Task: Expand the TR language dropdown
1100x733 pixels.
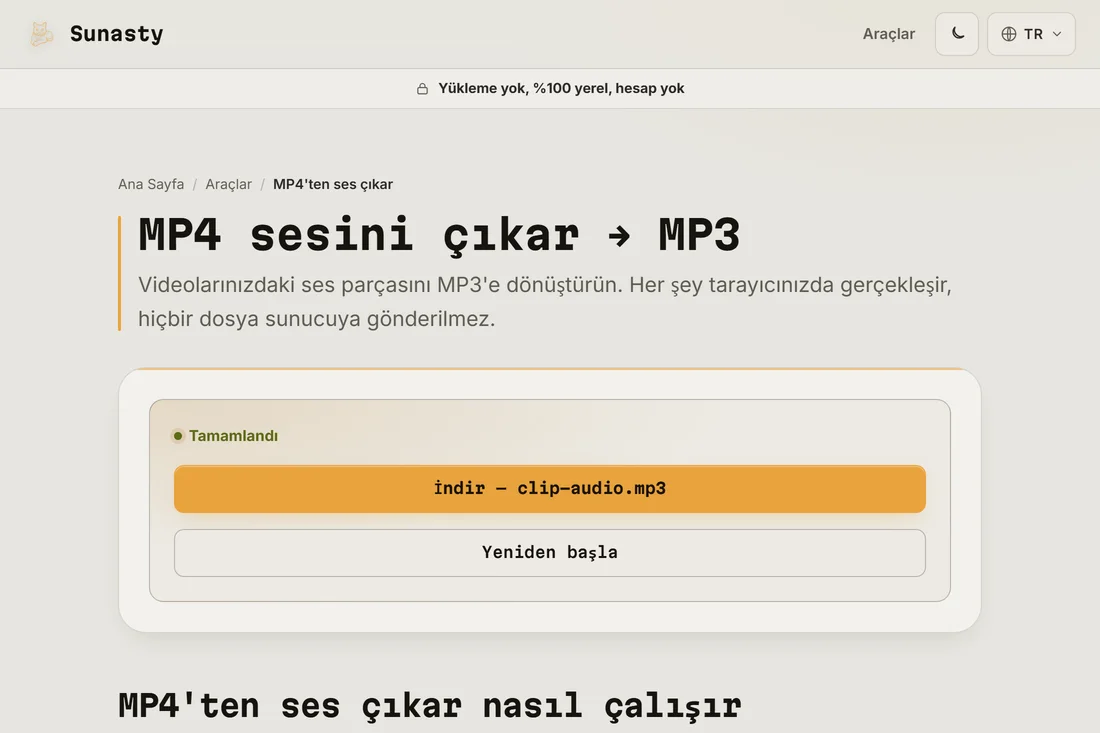Action: tap(1031, 34)
